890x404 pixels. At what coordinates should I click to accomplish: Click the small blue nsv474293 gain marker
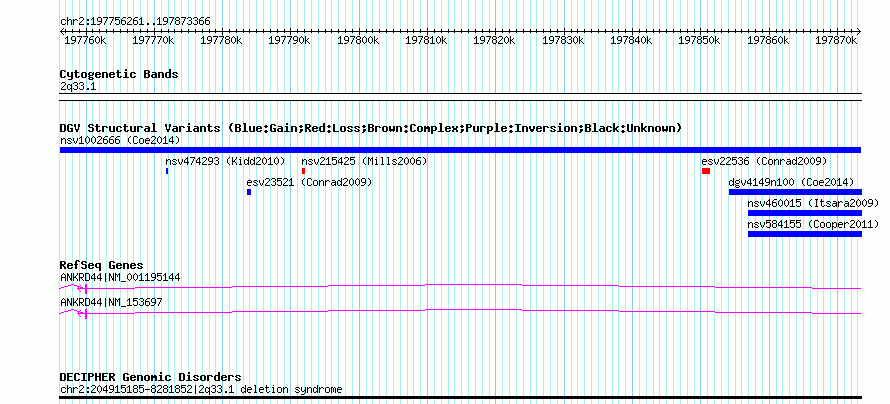[167, 171]
